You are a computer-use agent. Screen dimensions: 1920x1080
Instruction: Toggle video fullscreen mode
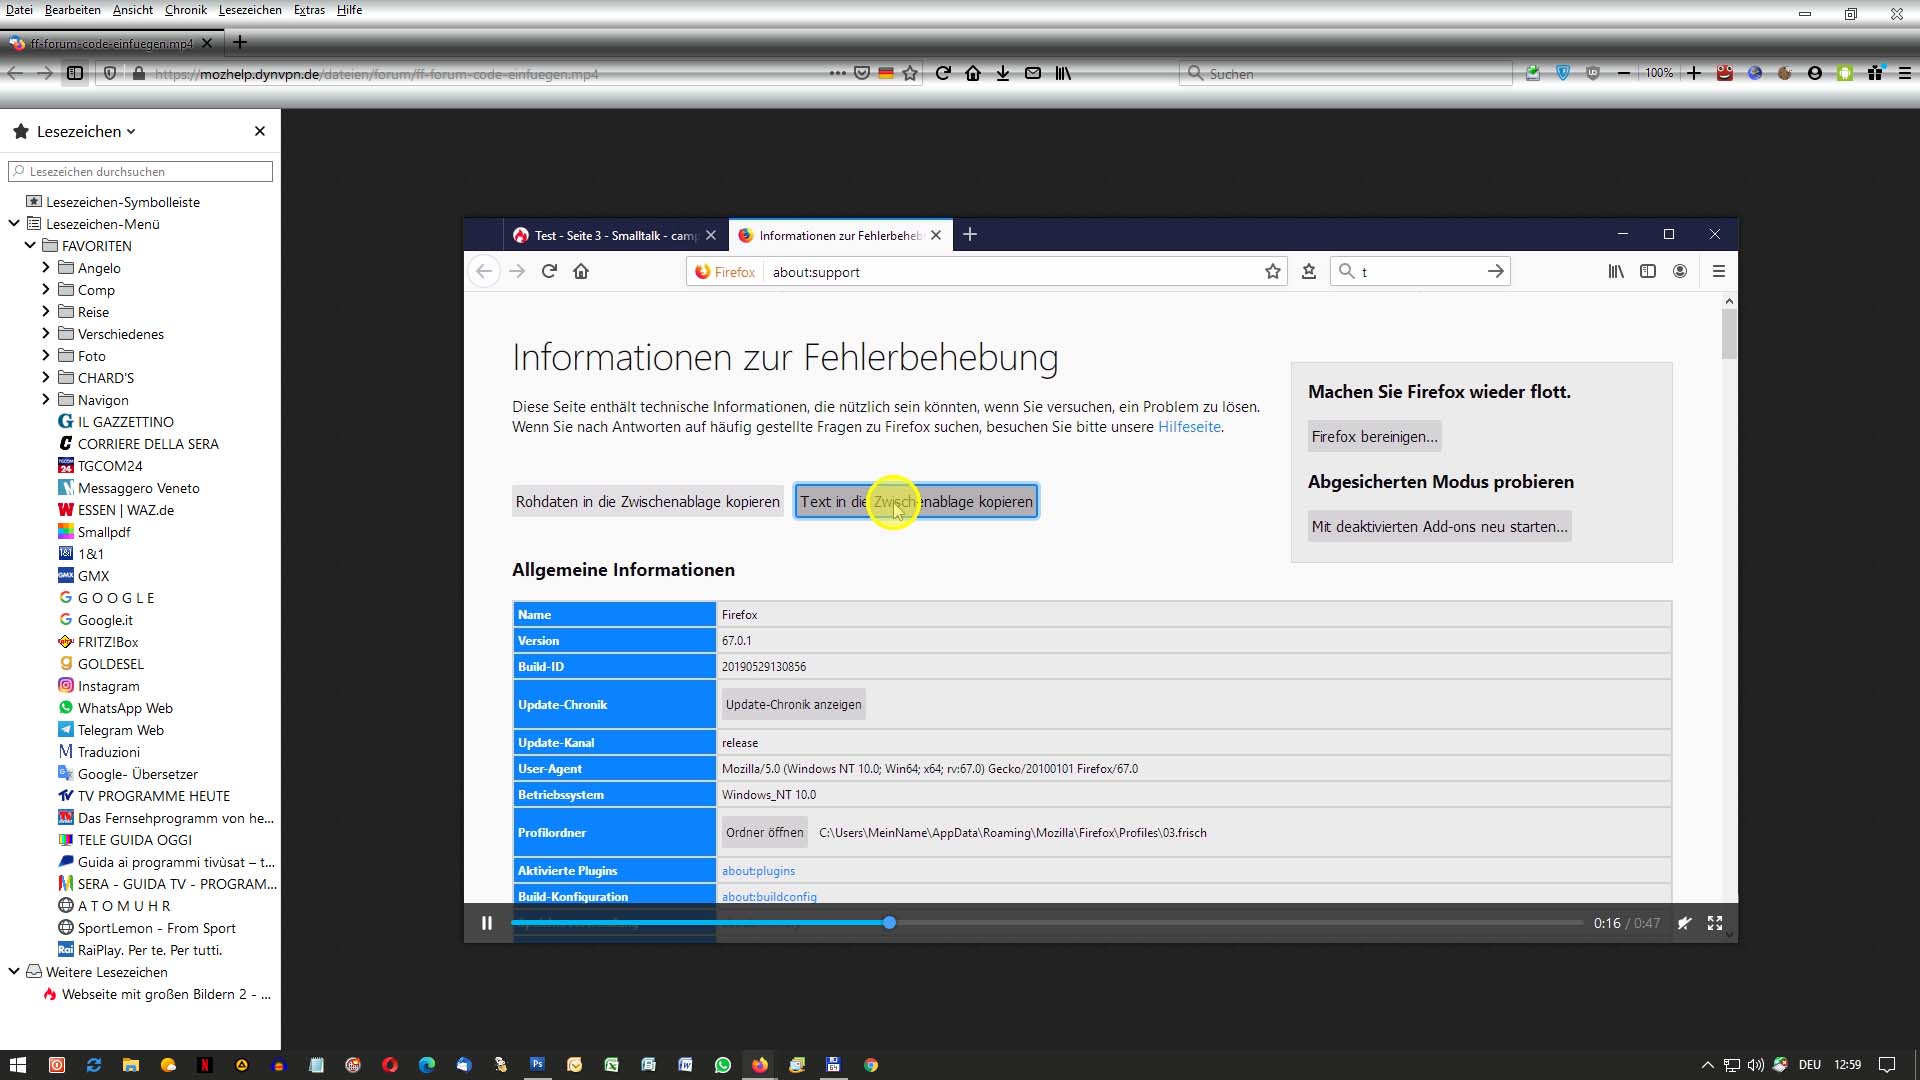(1715, 923)
